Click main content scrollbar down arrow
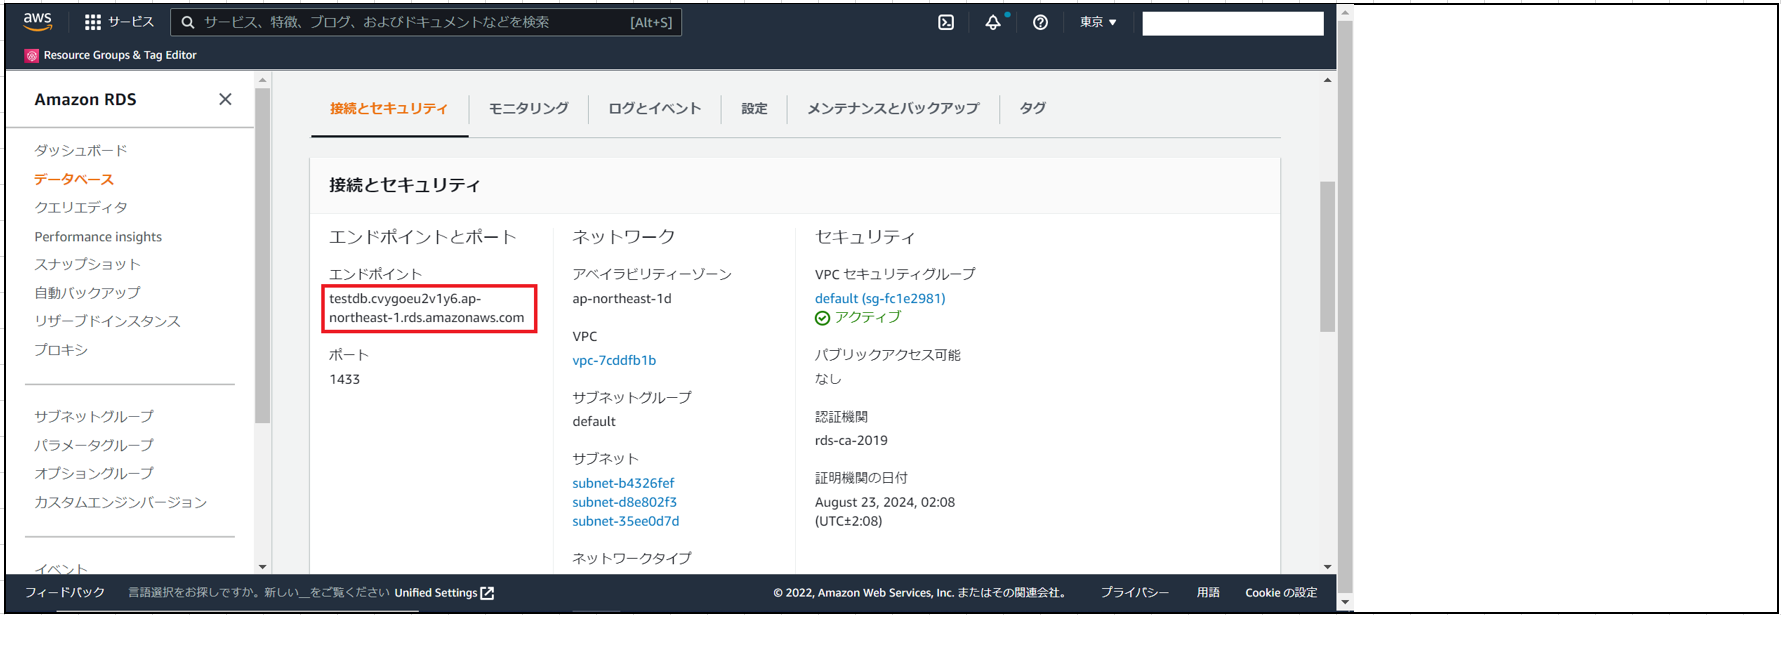 1327,566
